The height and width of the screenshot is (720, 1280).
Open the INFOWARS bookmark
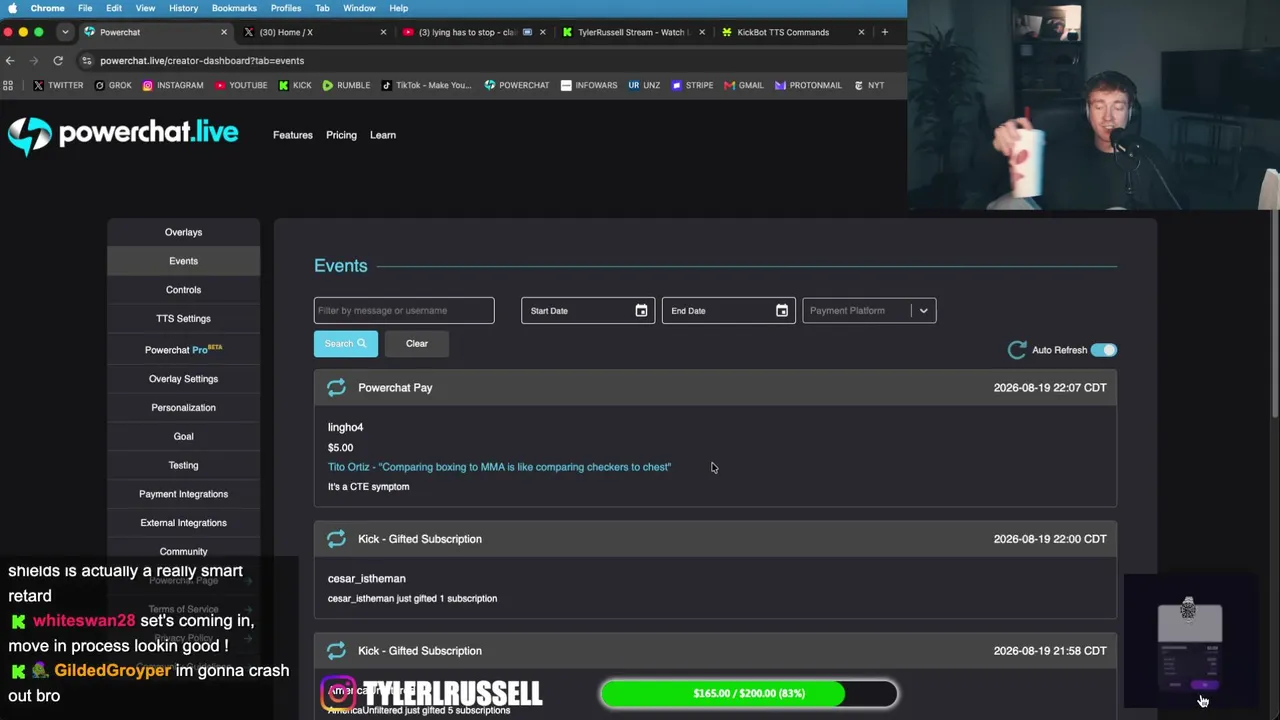(589, 85)
